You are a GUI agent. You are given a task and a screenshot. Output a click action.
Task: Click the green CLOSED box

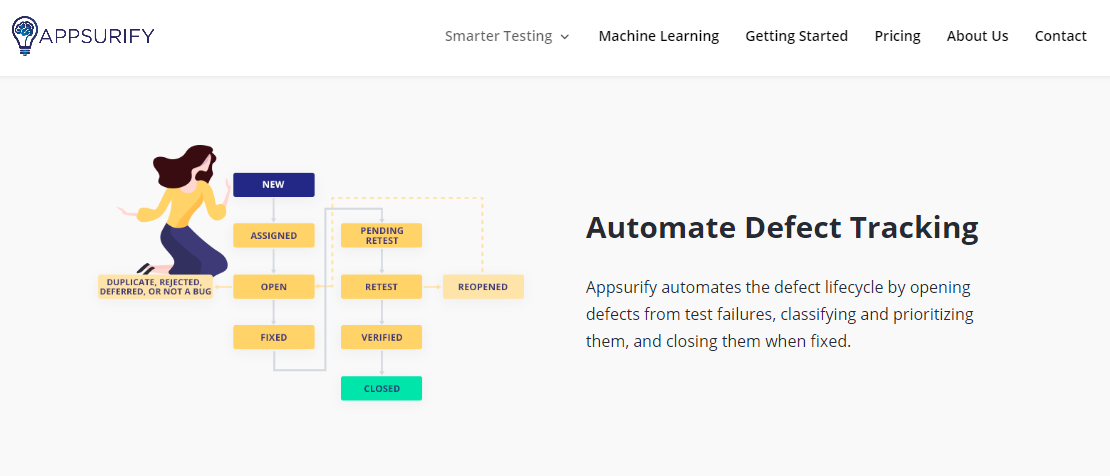coord(382,388)
